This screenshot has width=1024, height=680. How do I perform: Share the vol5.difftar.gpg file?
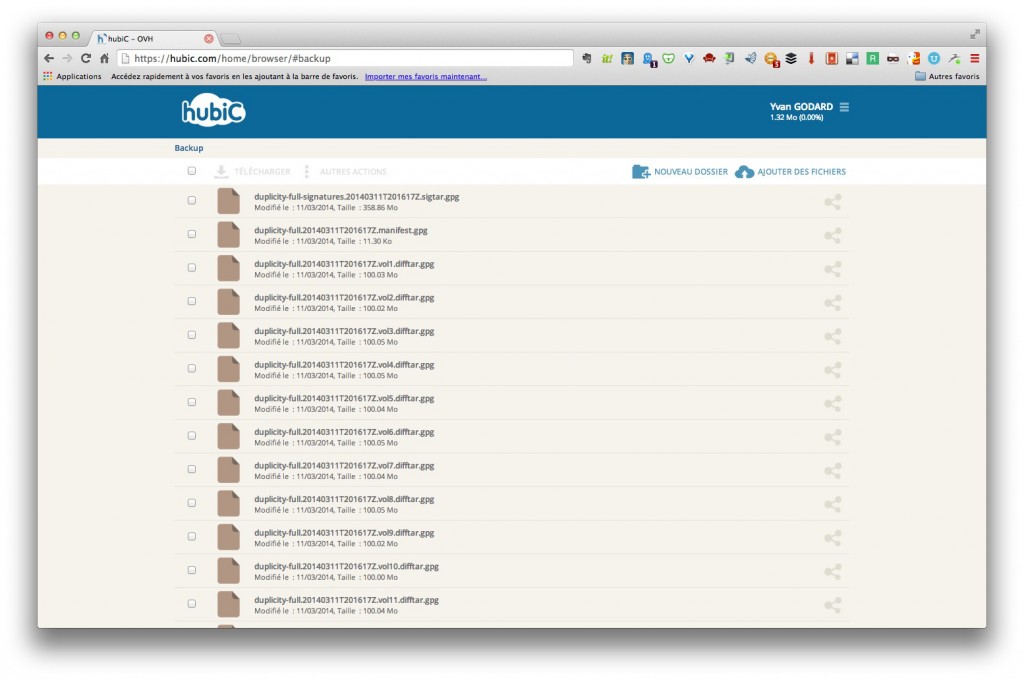coord(832,404)
